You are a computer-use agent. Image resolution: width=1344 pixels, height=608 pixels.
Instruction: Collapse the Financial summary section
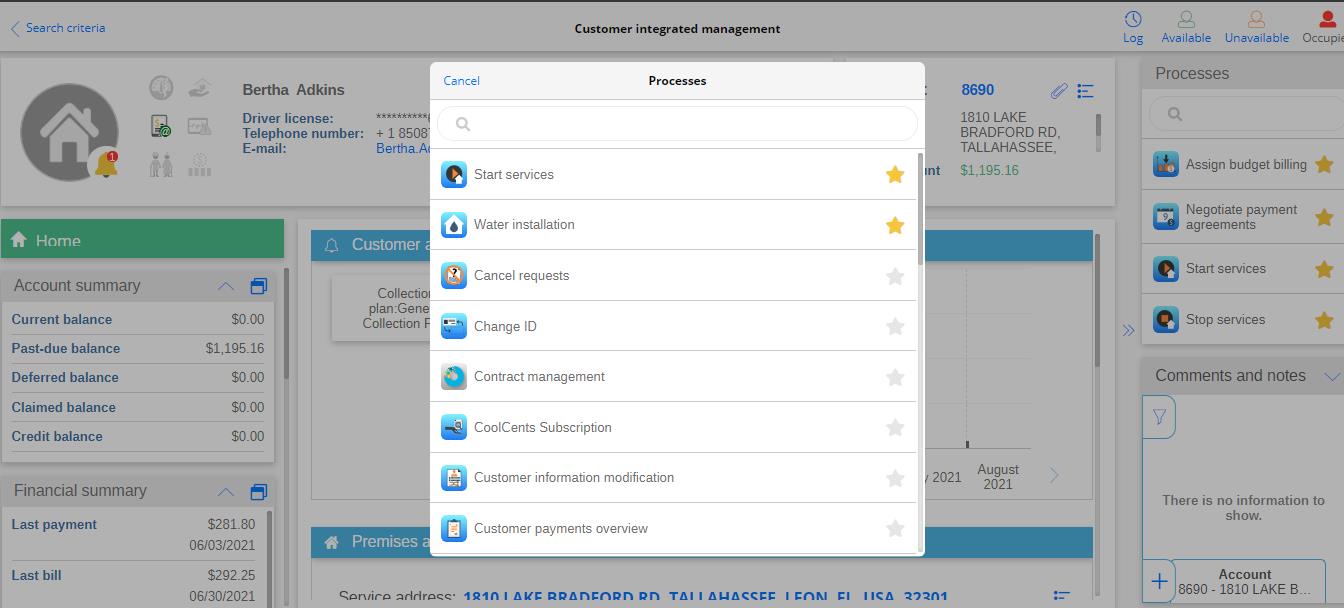pos(226,491)
